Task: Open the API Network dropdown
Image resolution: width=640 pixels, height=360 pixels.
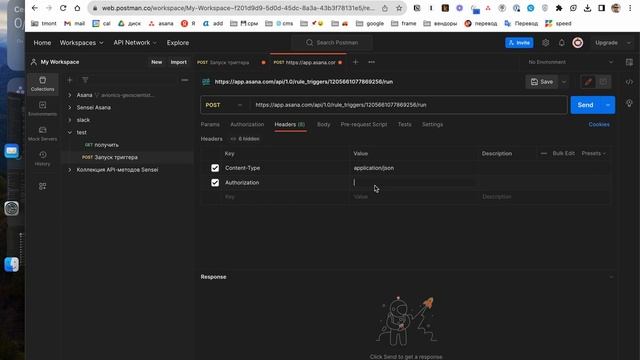Action: point(135,43)
